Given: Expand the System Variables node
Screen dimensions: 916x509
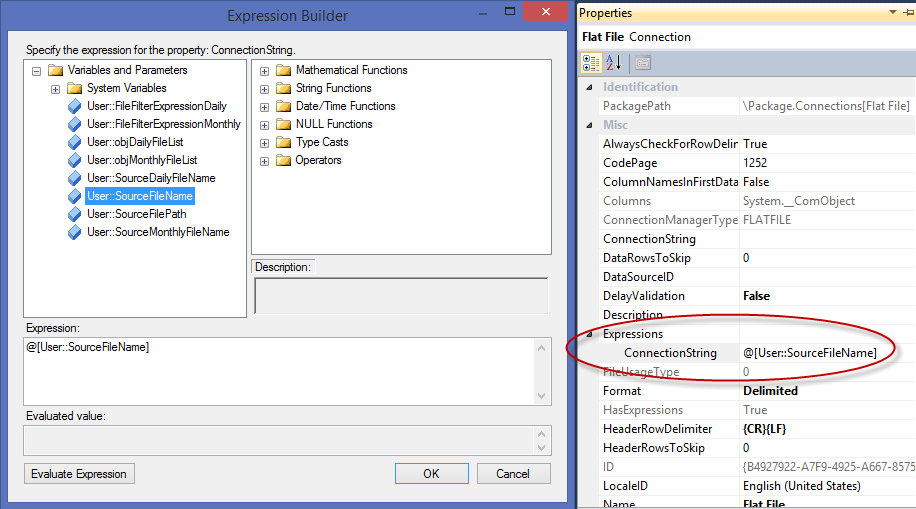Looking at the screenshot, I should coord(56,88).
